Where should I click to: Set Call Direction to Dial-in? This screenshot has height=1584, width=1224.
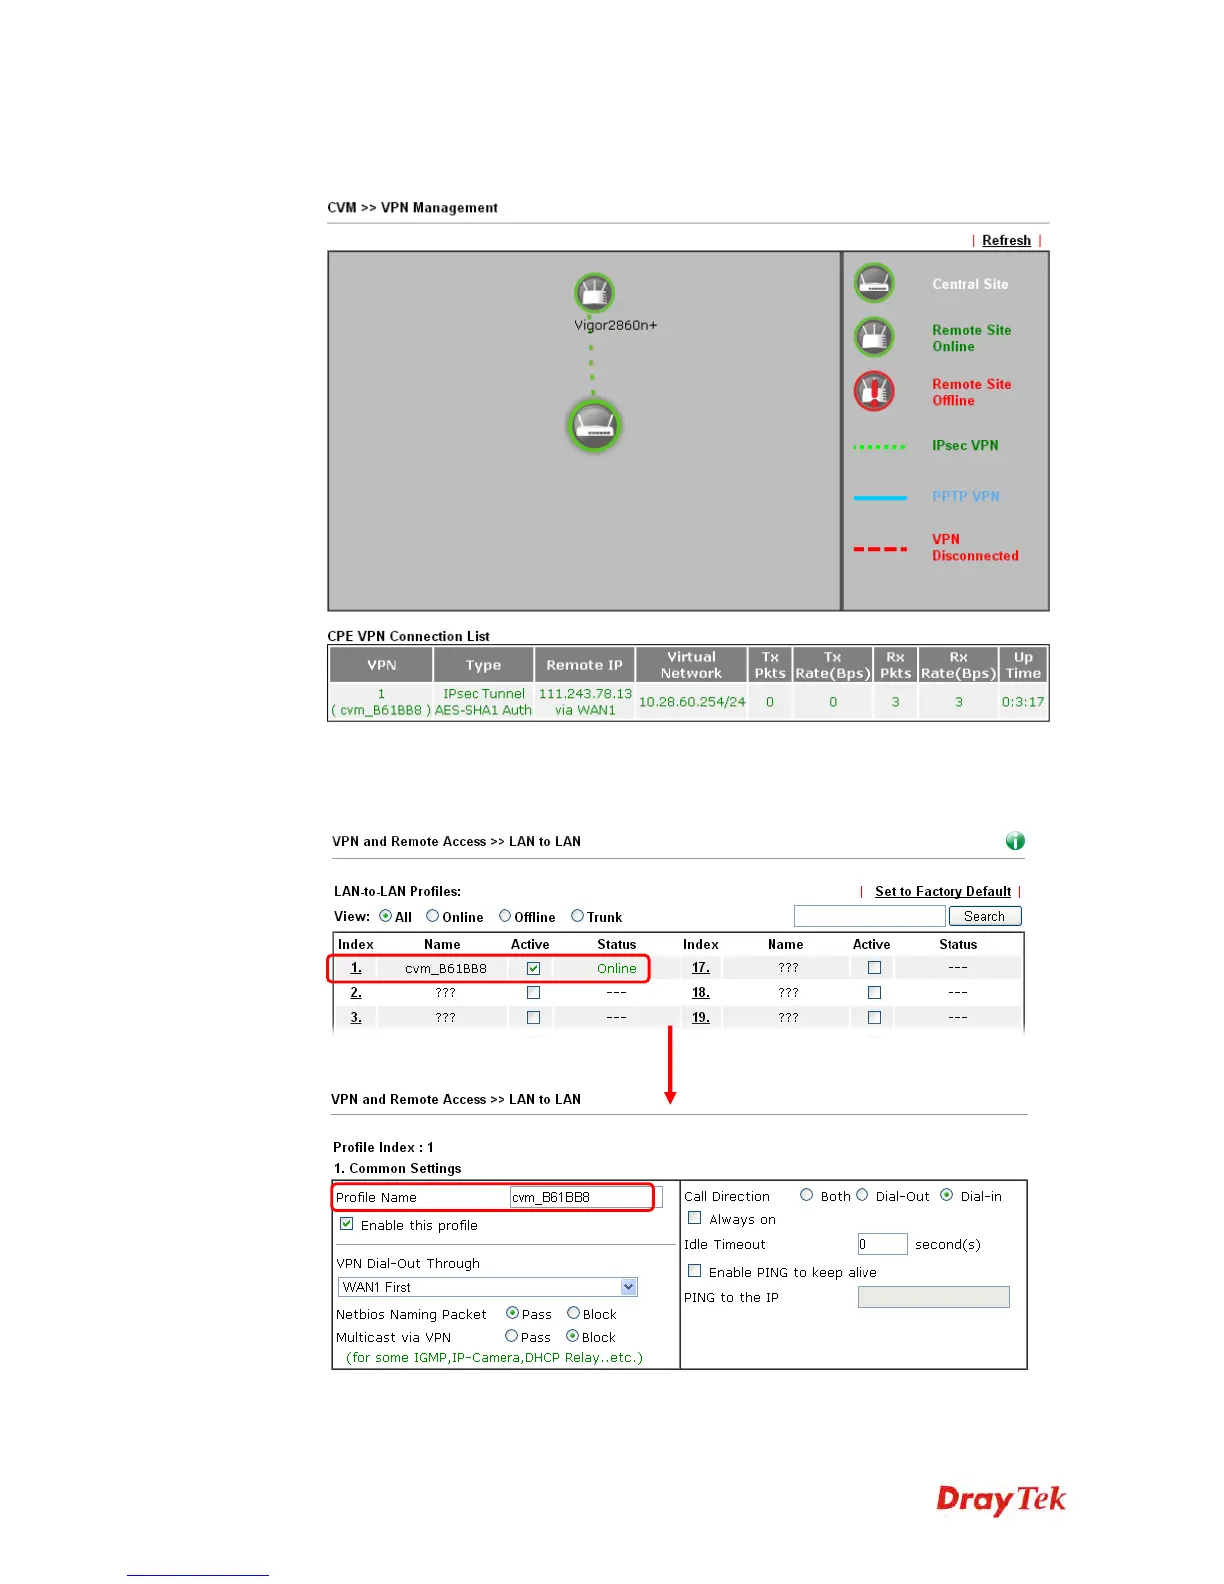(x=946, y=1195)
